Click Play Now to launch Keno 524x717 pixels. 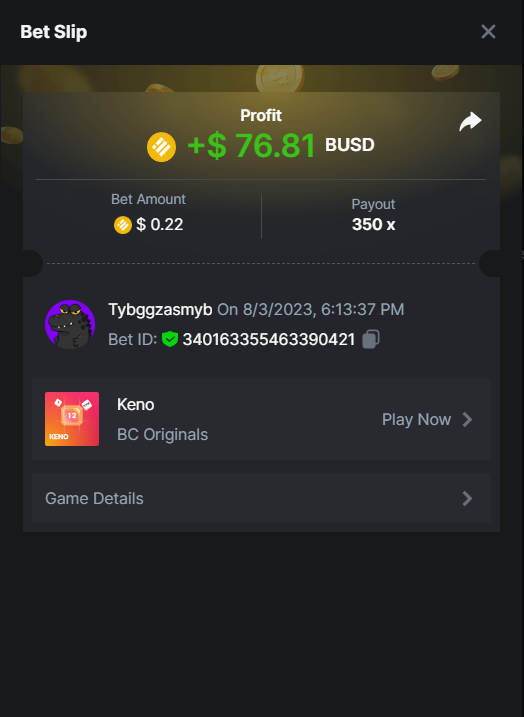click(417, 419)
